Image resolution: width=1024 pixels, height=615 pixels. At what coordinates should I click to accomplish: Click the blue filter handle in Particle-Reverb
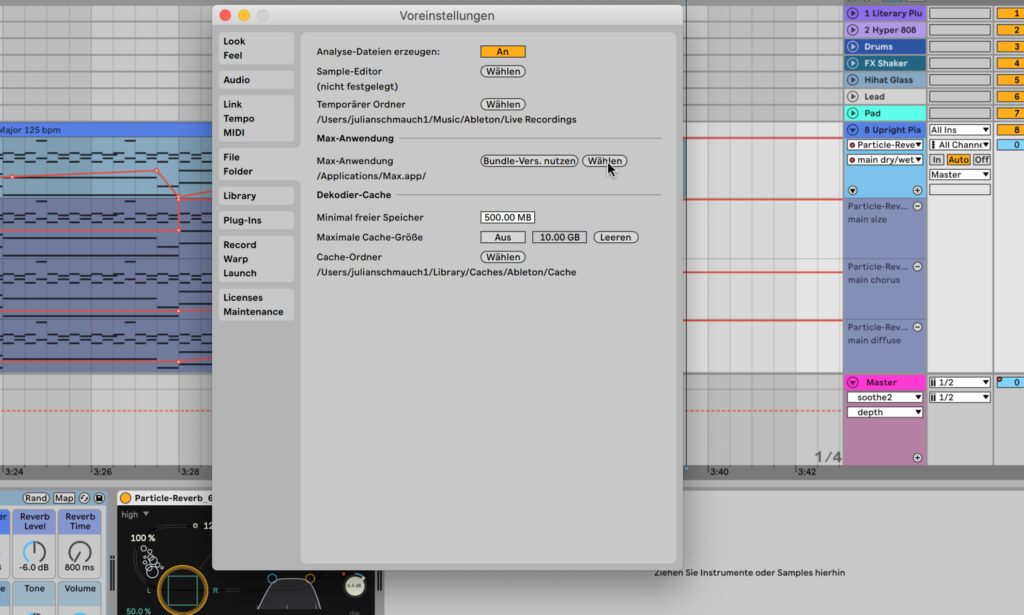point(272,578)
